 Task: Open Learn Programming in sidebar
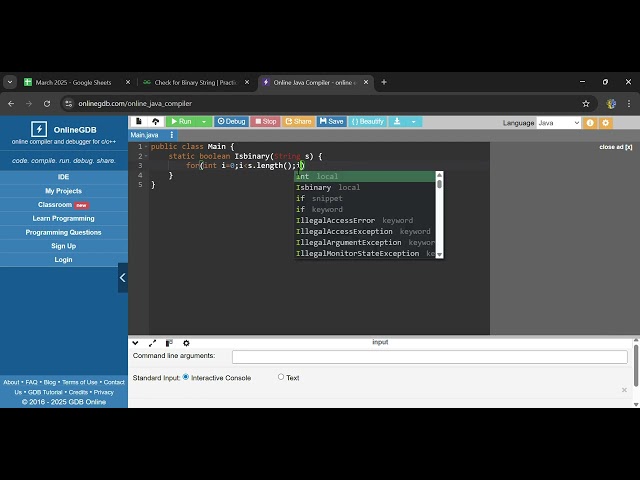[x=63, y=218]
